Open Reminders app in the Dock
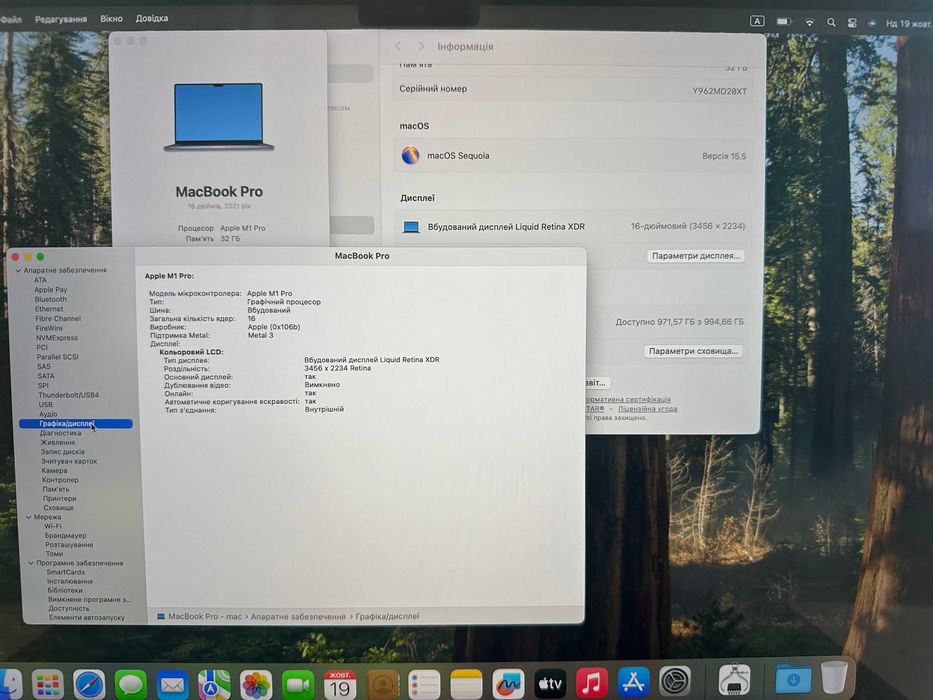933x700 pixels. point(424,685)
